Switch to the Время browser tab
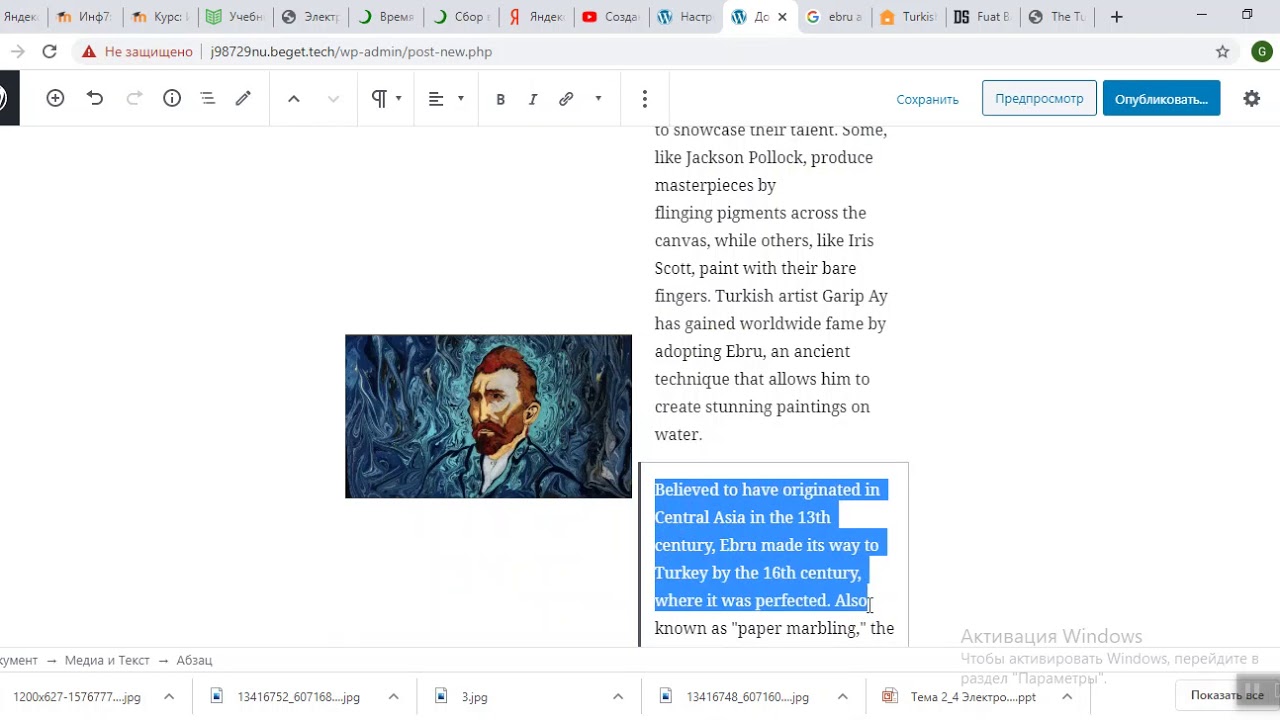Image resolution: width=1280 pixels, height=720 pixels. [x=386, y=17]
